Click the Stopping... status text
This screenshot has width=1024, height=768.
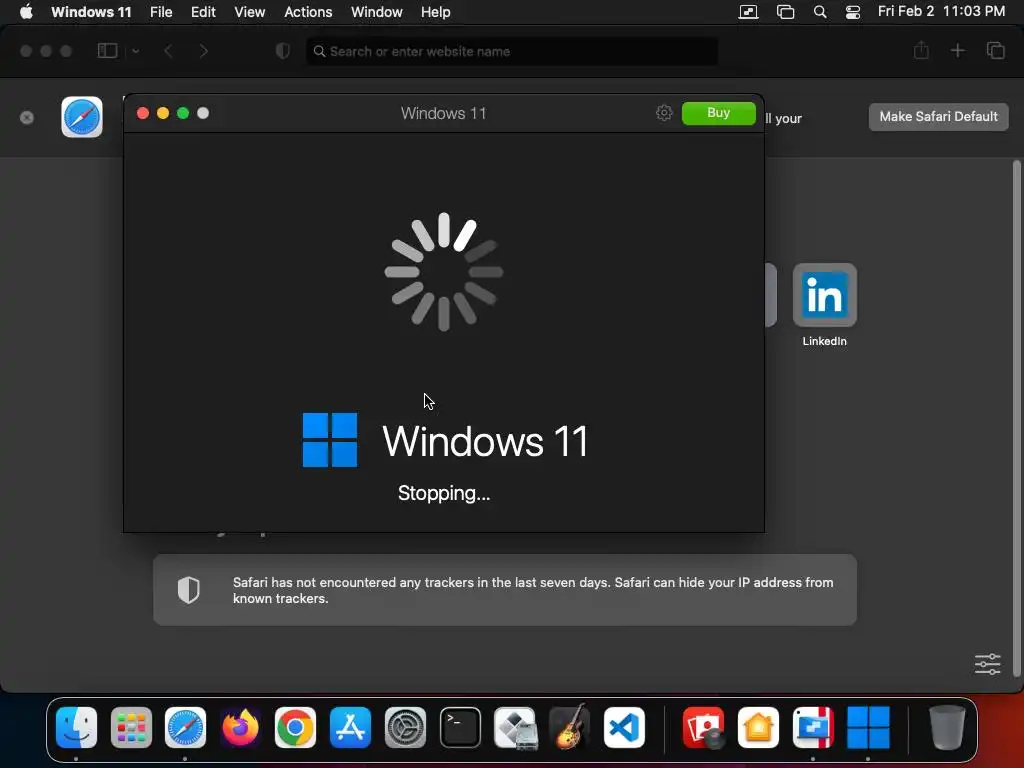point(444,493)
